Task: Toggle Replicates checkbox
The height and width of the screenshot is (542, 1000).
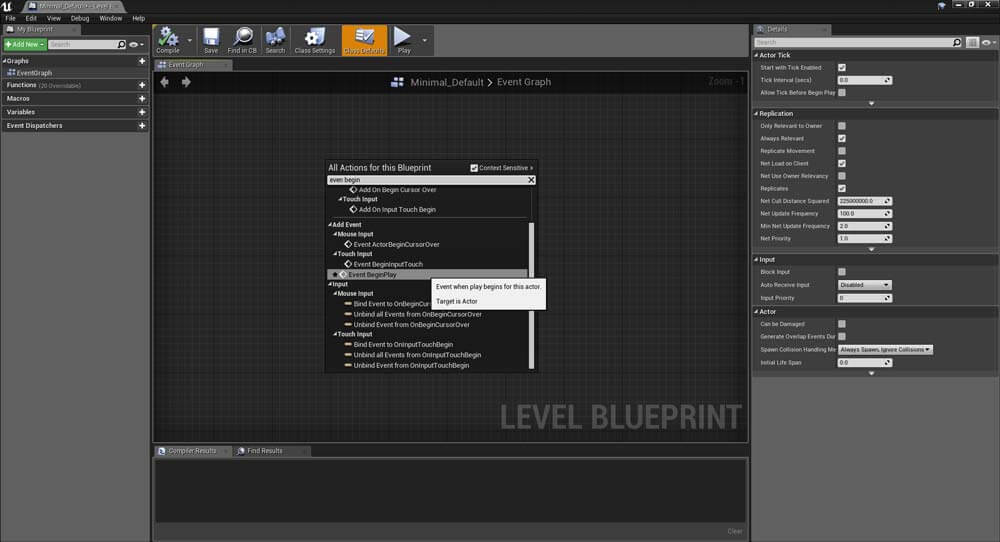Action: (842, 188)
